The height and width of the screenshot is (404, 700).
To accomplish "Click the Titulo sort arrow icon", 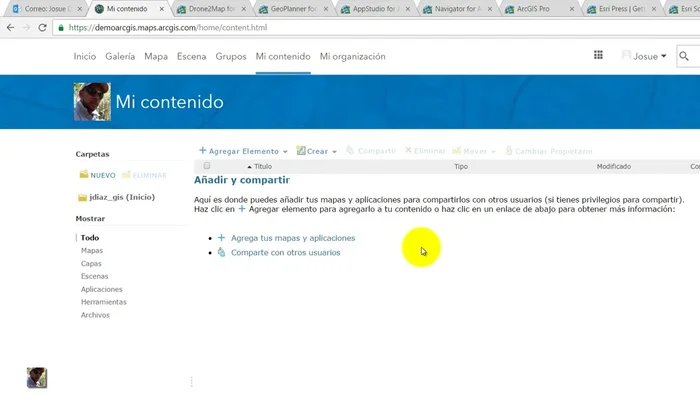I will [250, 167].
